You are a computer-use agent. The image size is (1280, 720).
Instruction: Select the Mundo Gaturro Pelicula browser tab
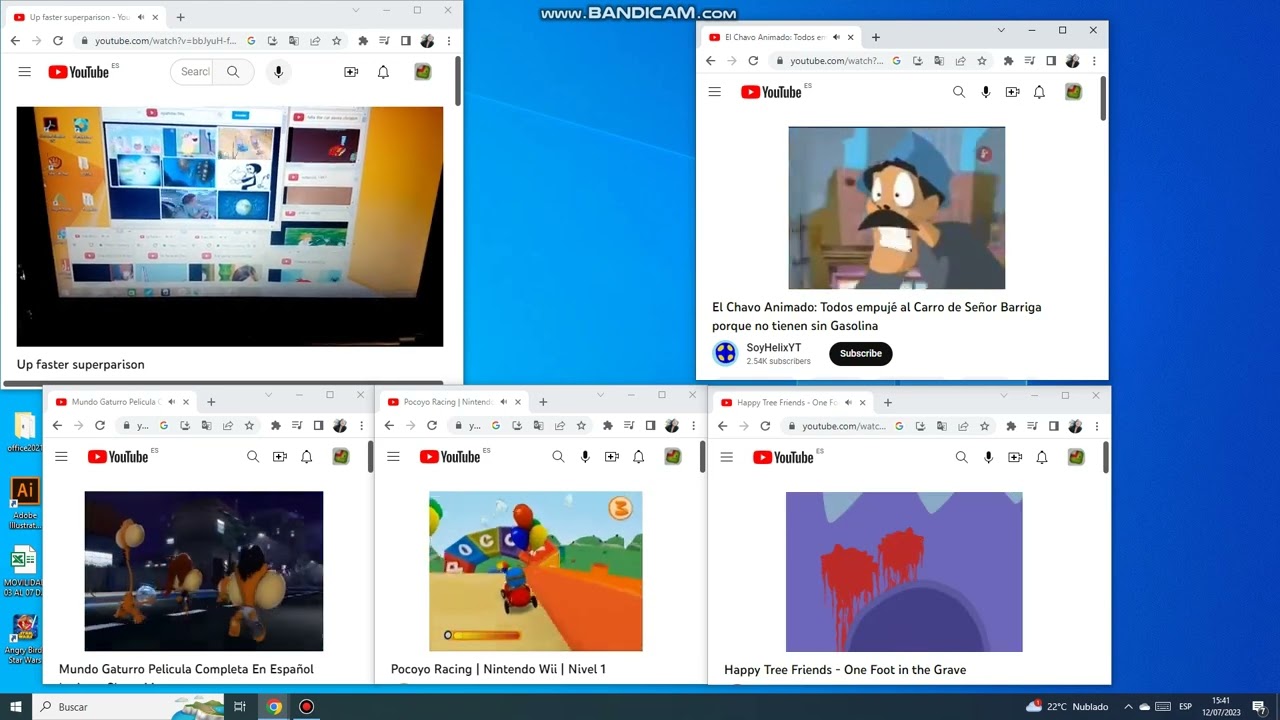coord(121,402)
